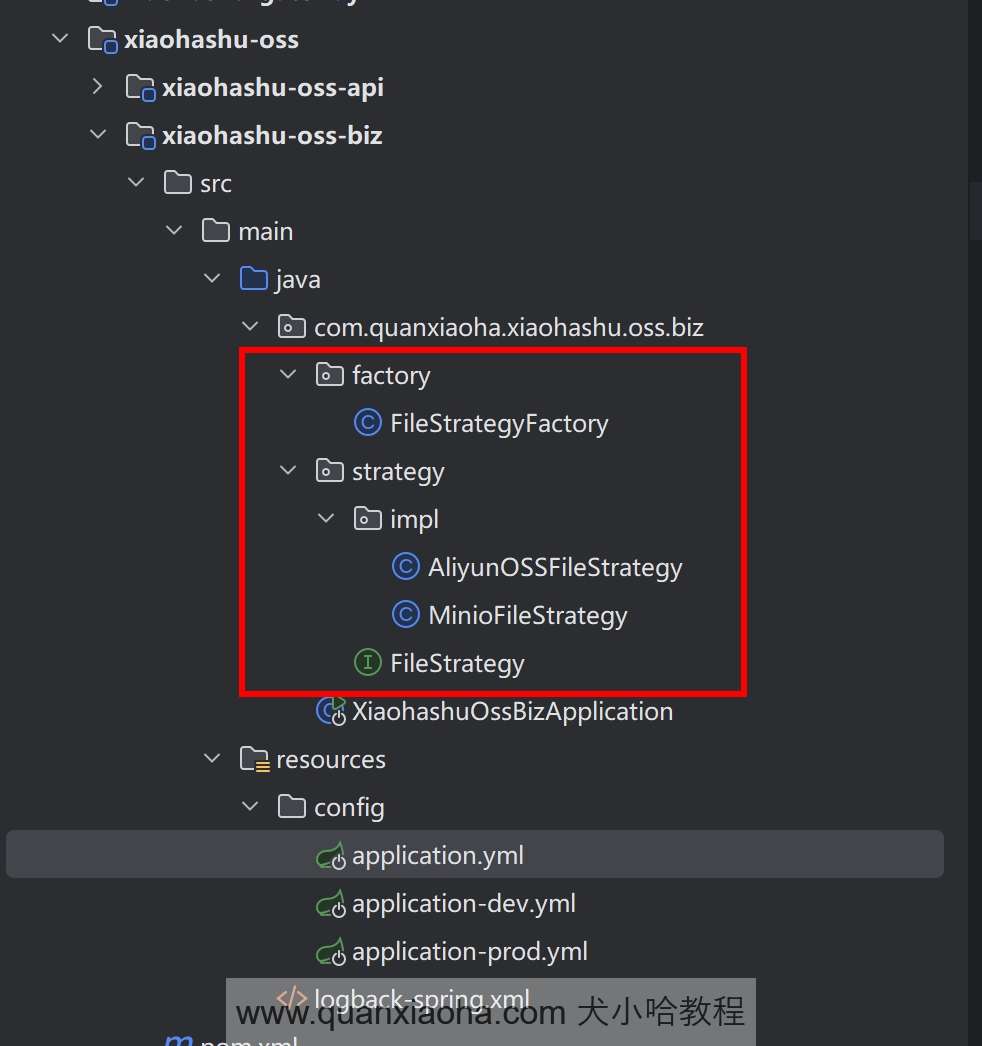982x1046 pixels.
Task: Click the FileStrategy interface icon
Action: point(367,662)
